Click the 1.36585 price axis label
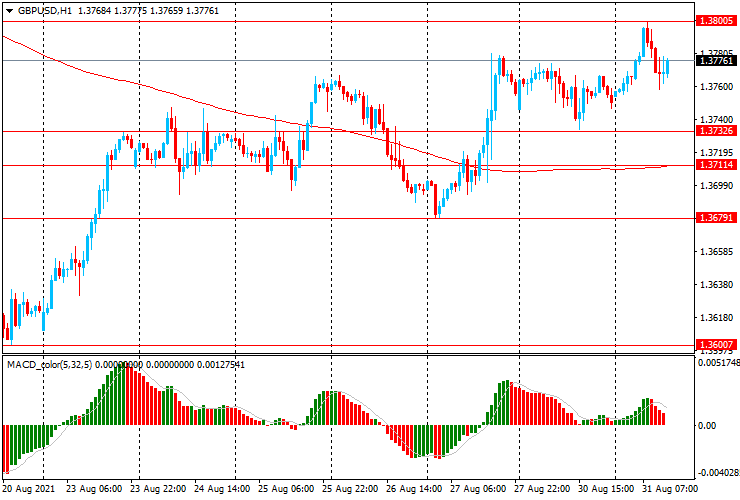The width and height of the screenshot is (740, 500). 717,252
